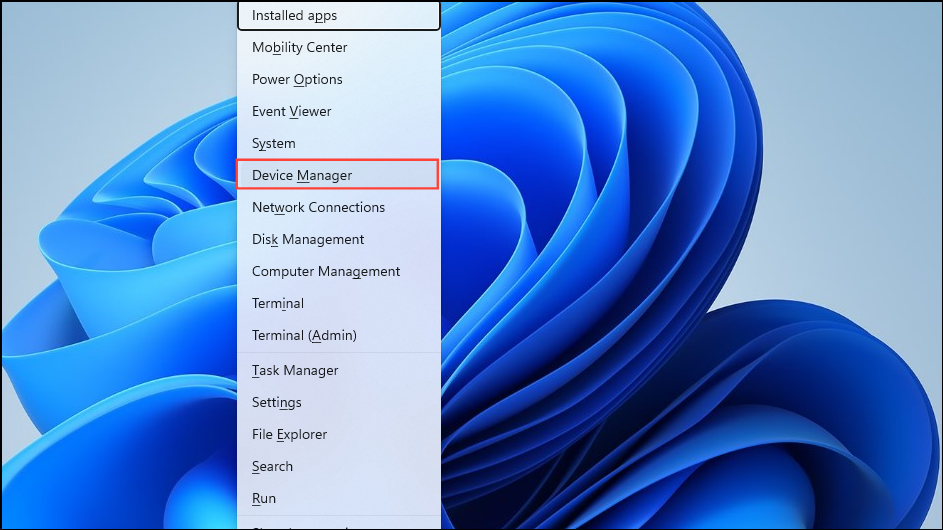The width and height of the screenshot is (943, 530).
Task: Open Settings from the menu
Action: point(339,402)
